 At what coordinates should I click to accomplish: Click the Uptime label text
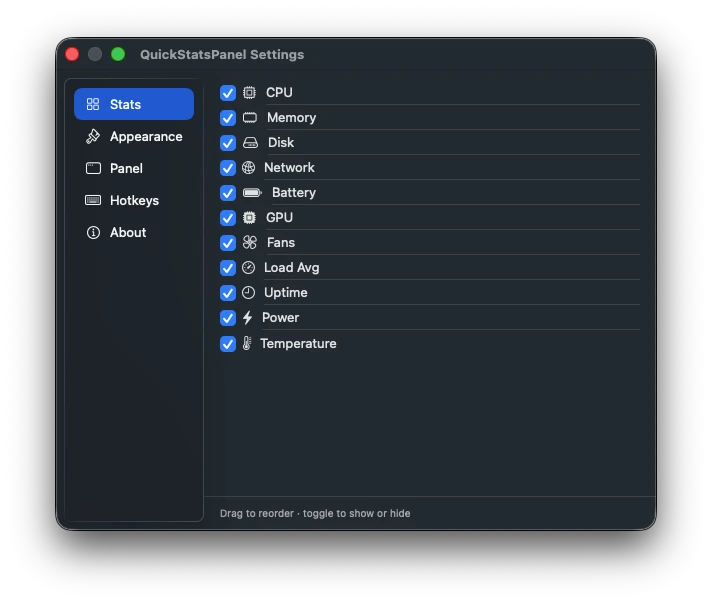286,292
